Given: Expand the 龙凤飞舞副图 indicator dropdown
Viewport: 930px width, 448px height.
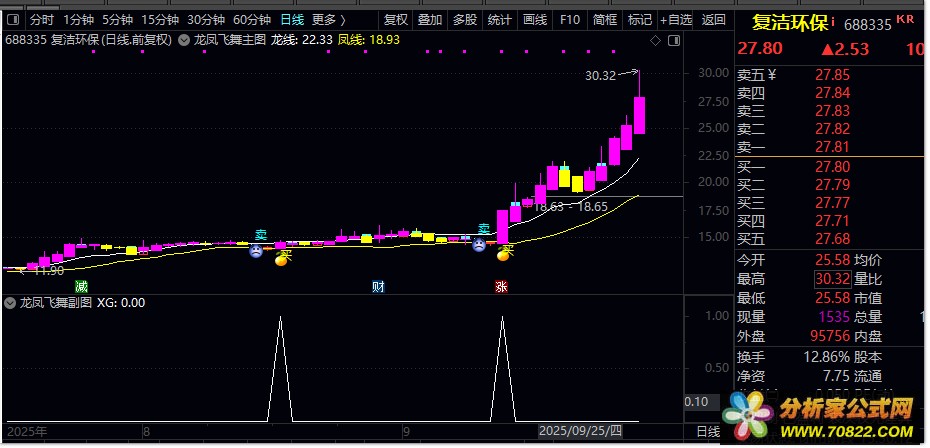Looking at the screenshot, I should pos(9,303).
